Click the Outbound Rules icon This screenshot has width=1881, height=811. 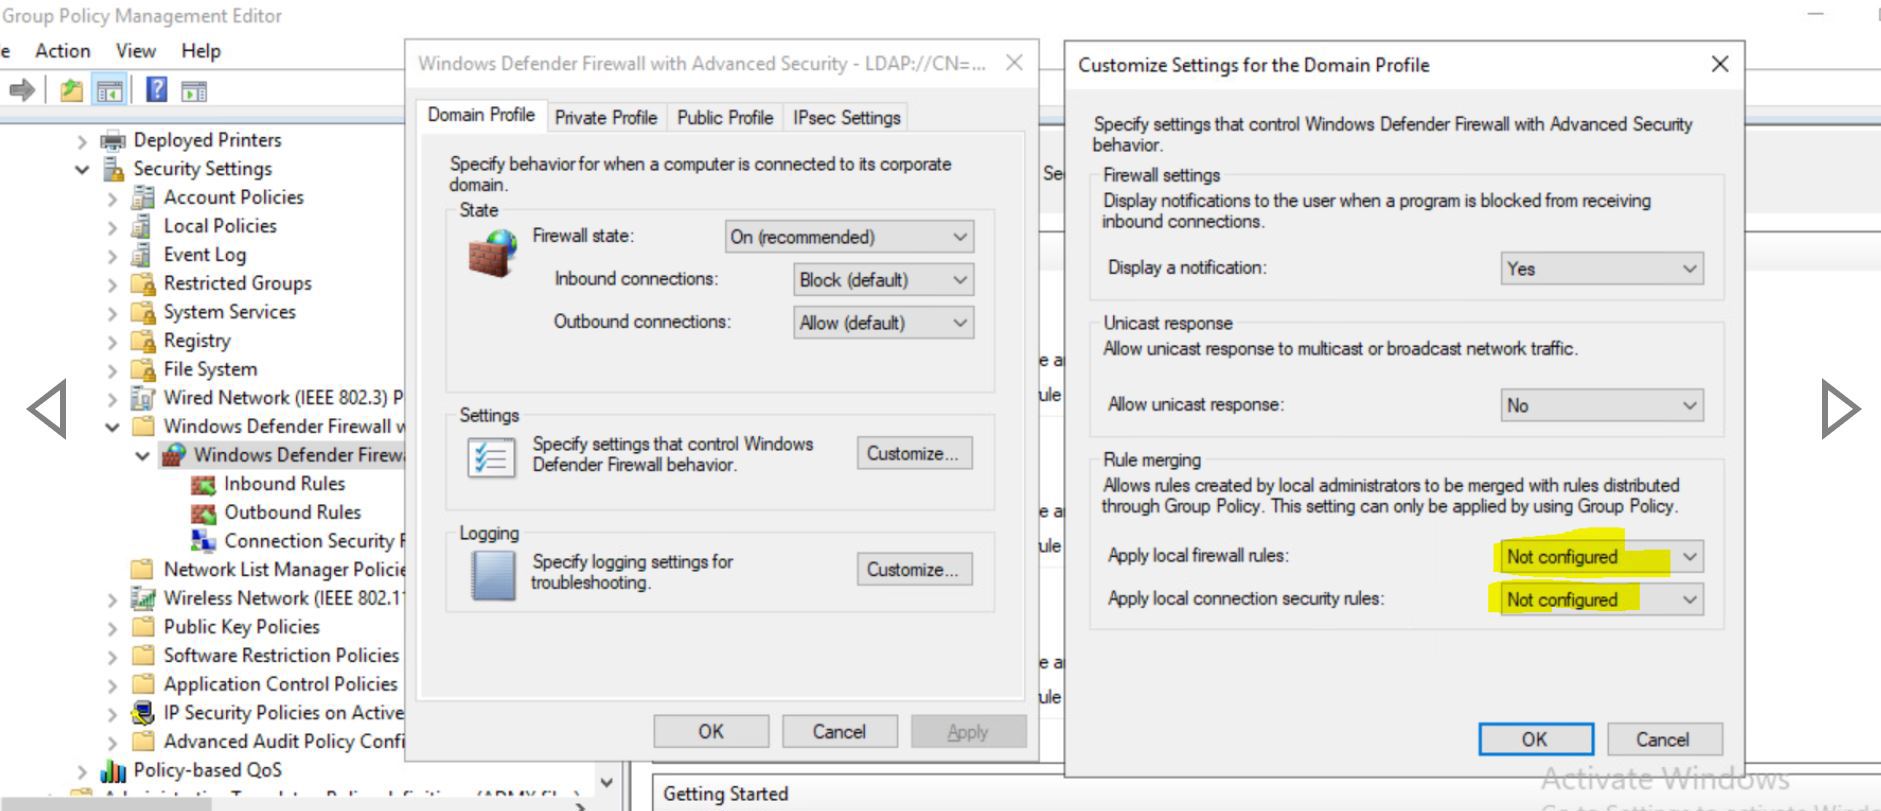(203, 513)
